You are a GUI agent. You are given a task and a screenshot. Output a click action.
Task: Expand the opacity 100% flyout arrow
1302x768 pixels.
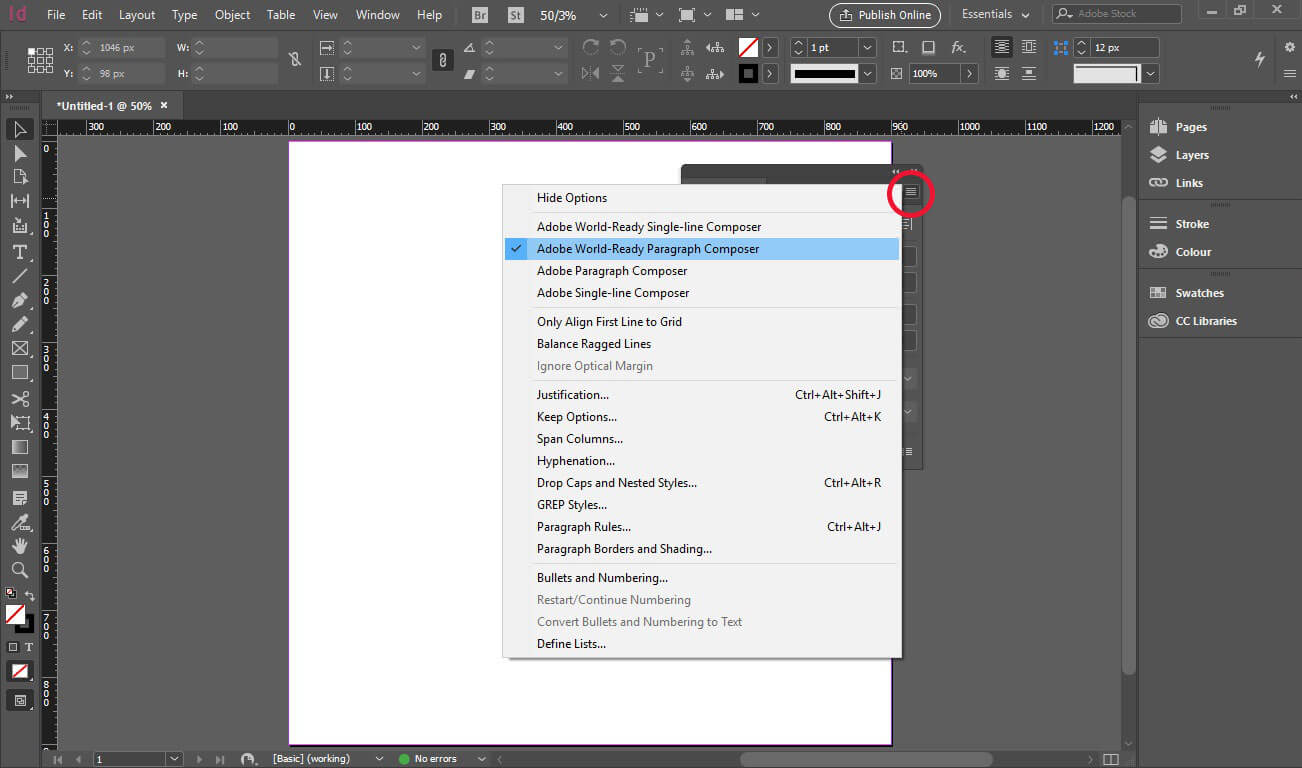pos(968,74)
